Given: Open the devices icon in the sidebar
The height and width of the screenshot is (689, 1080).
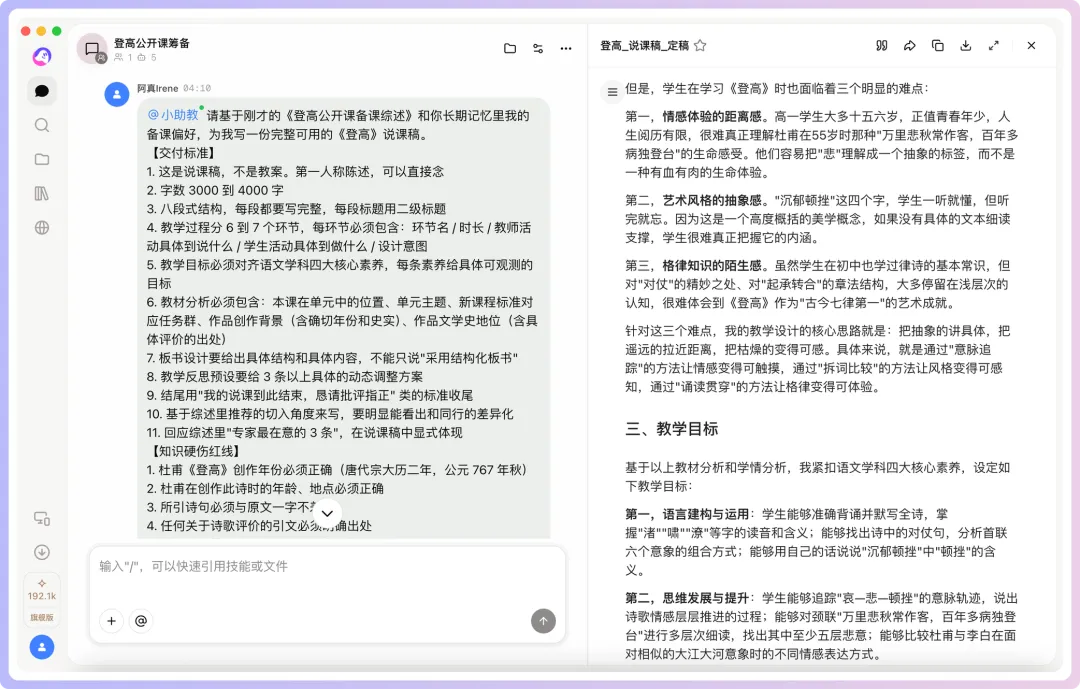Looking at the screenshot, I should point(42,518).
